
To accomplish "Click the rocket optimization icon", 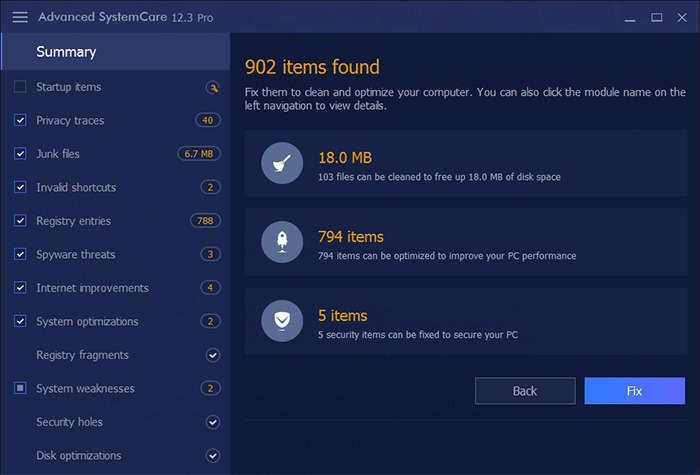I will tap(282, 242).
